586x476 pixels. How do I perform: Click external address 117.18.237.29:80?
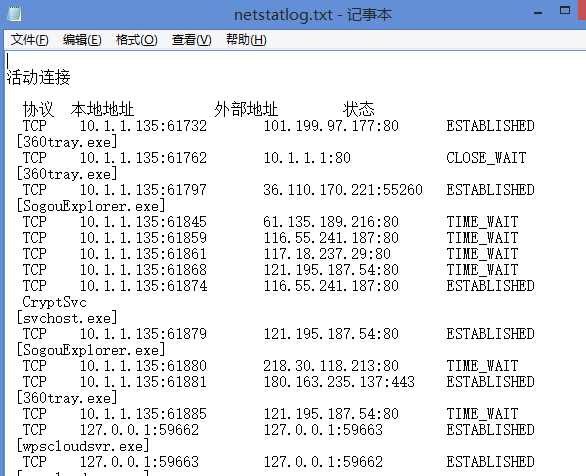tap(327, 254)
